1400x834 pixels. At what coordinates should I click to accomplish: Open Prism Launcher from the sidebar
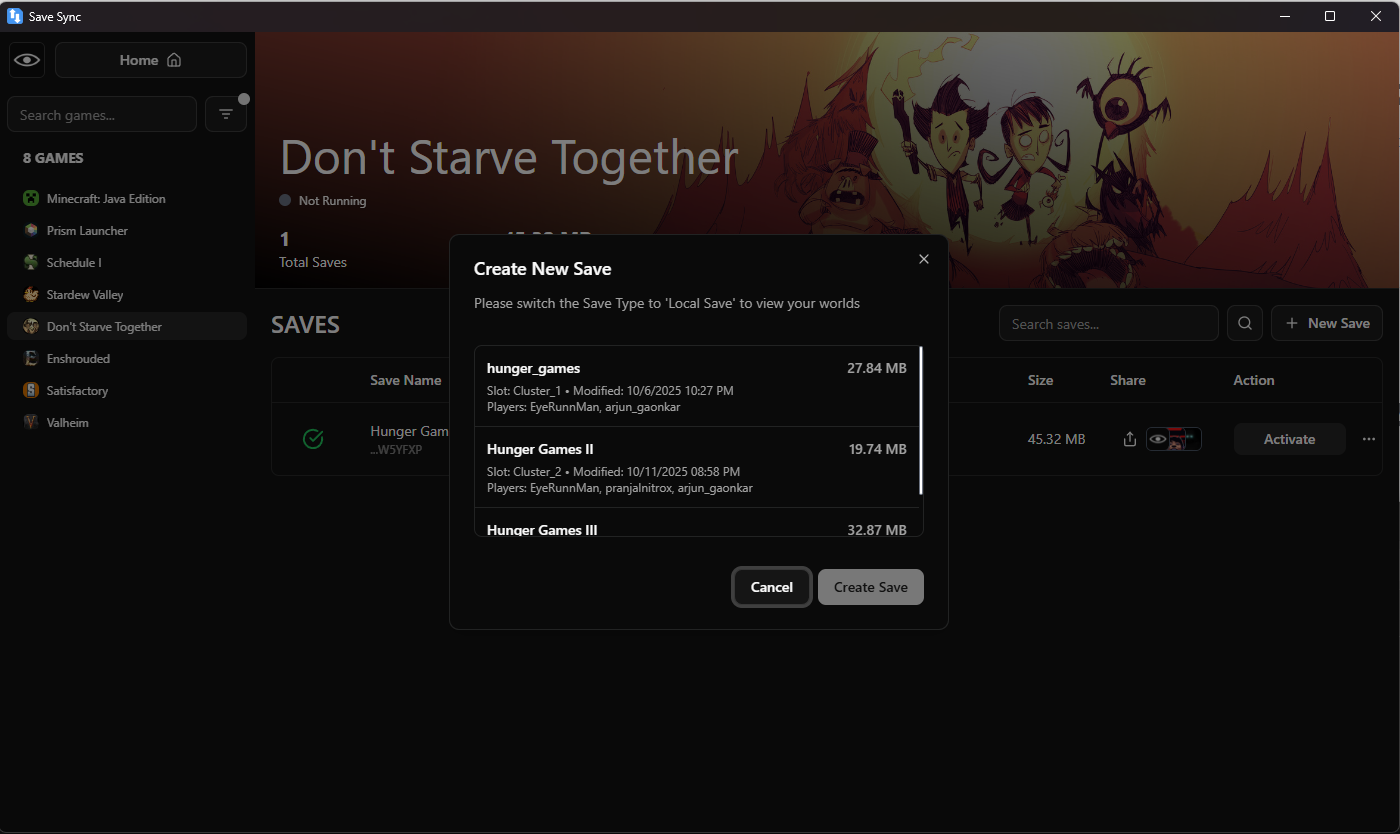(x=127, y=231)
